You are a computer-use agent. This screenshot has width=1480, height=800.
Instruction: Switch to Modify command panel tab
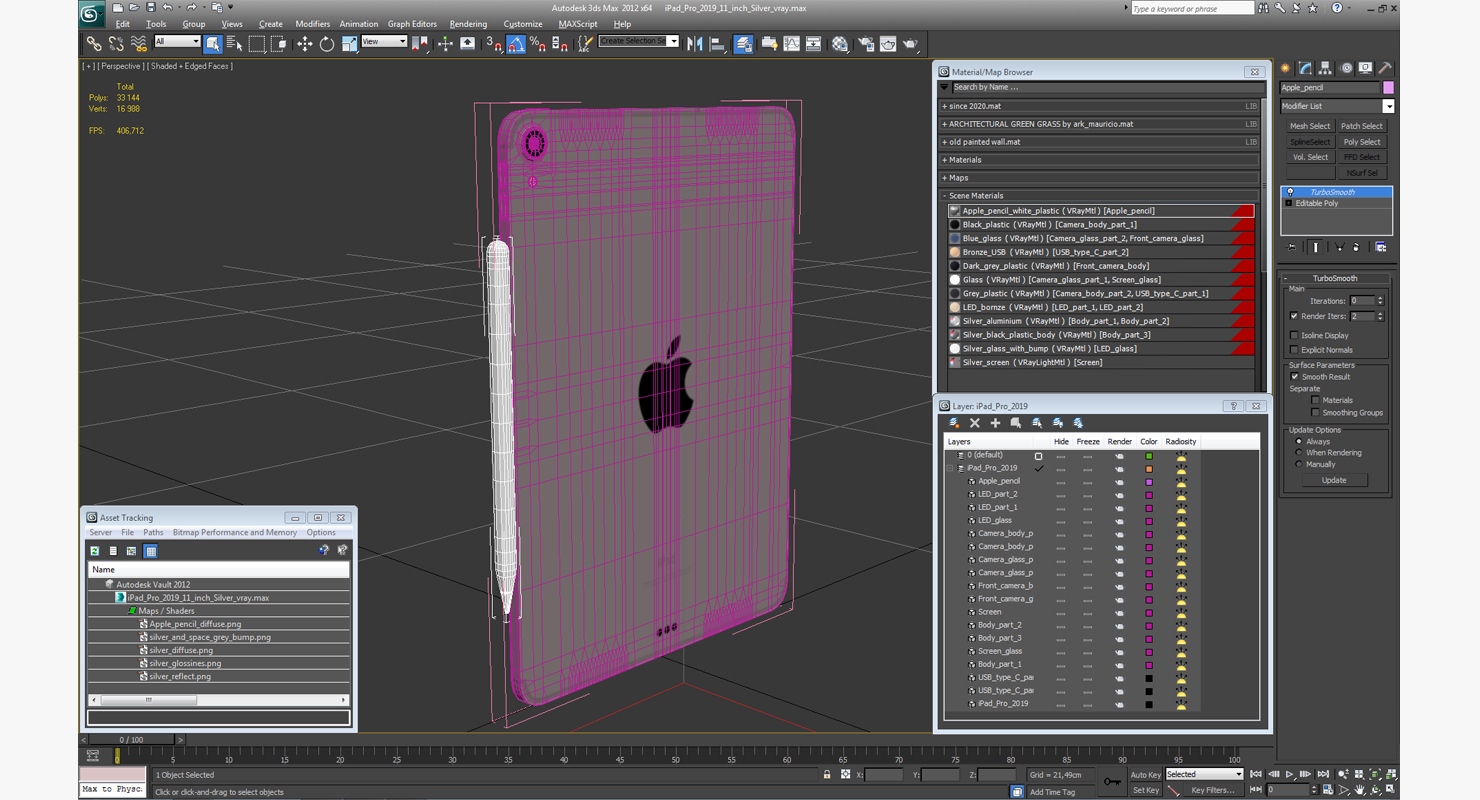coord(1305,68)
